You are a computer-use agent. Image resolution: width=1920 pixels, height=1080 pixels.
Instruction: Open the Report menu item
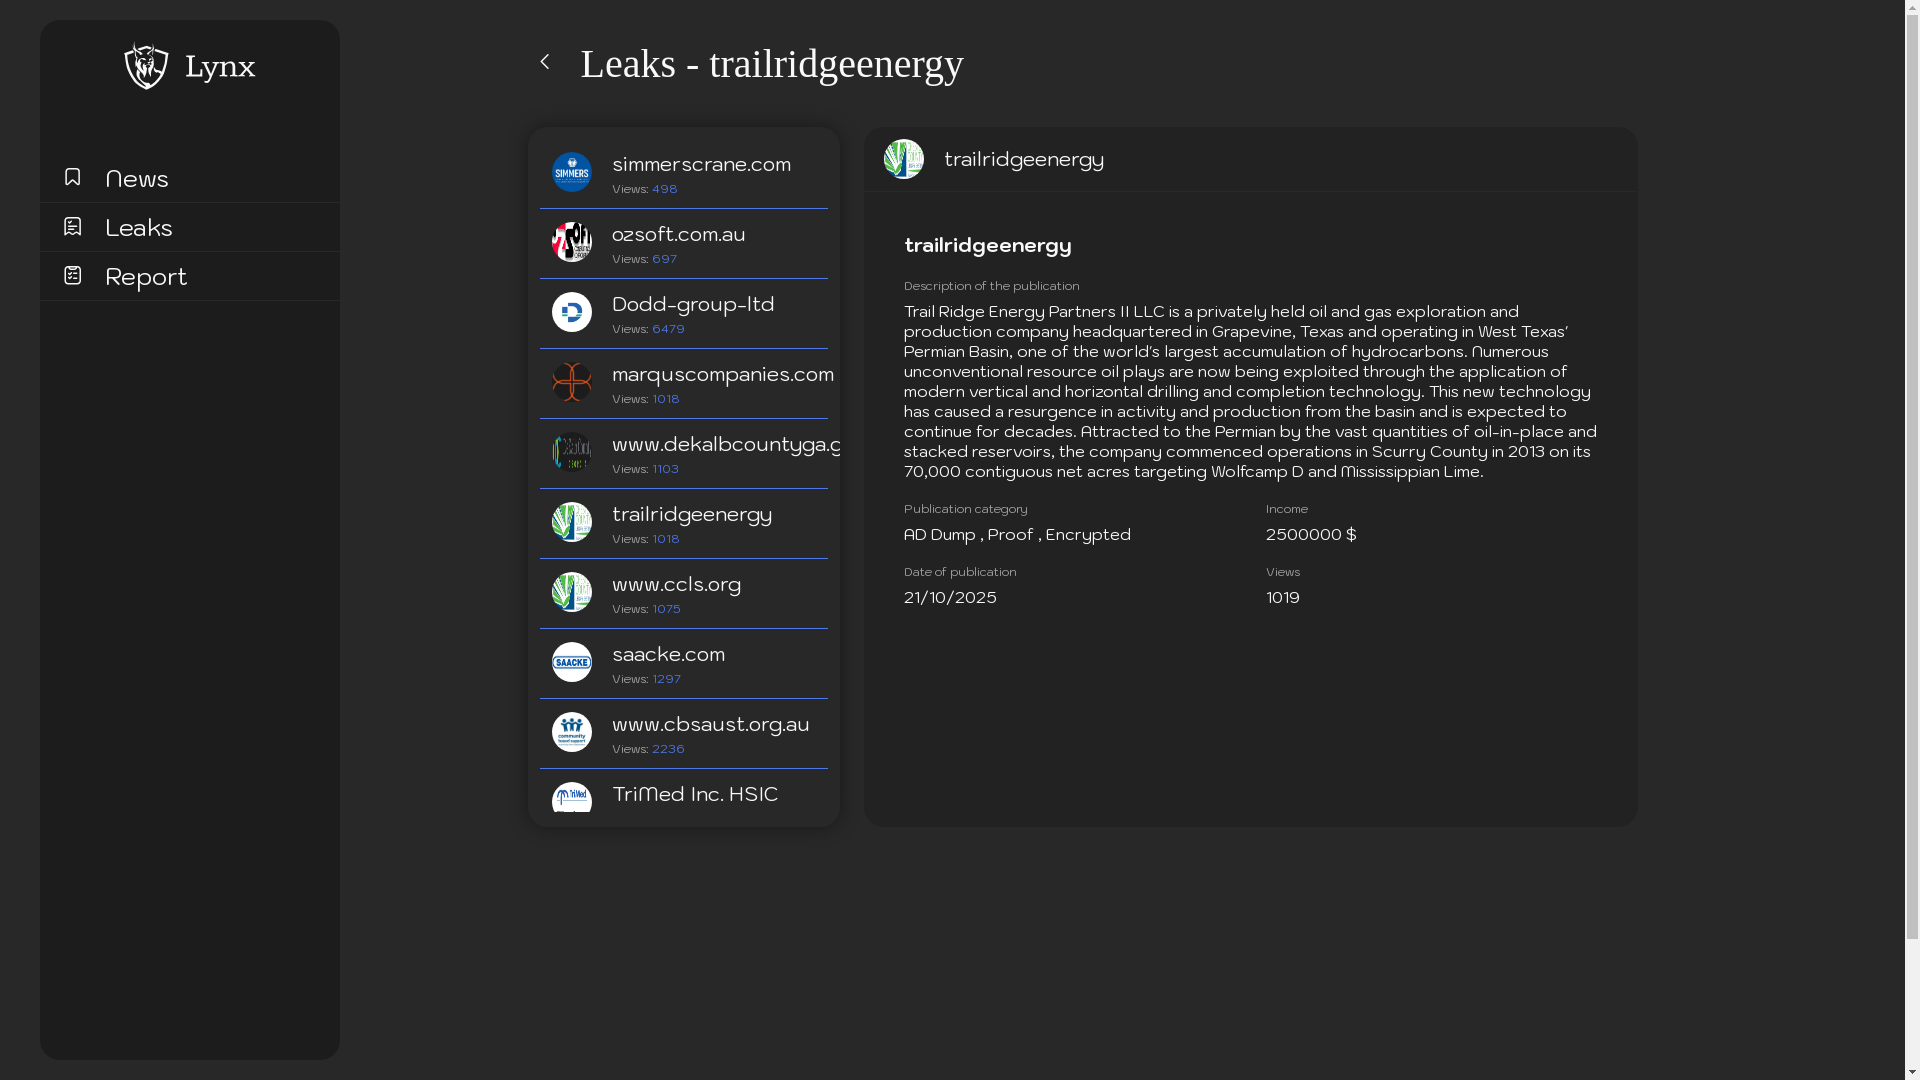coord(146,277)
